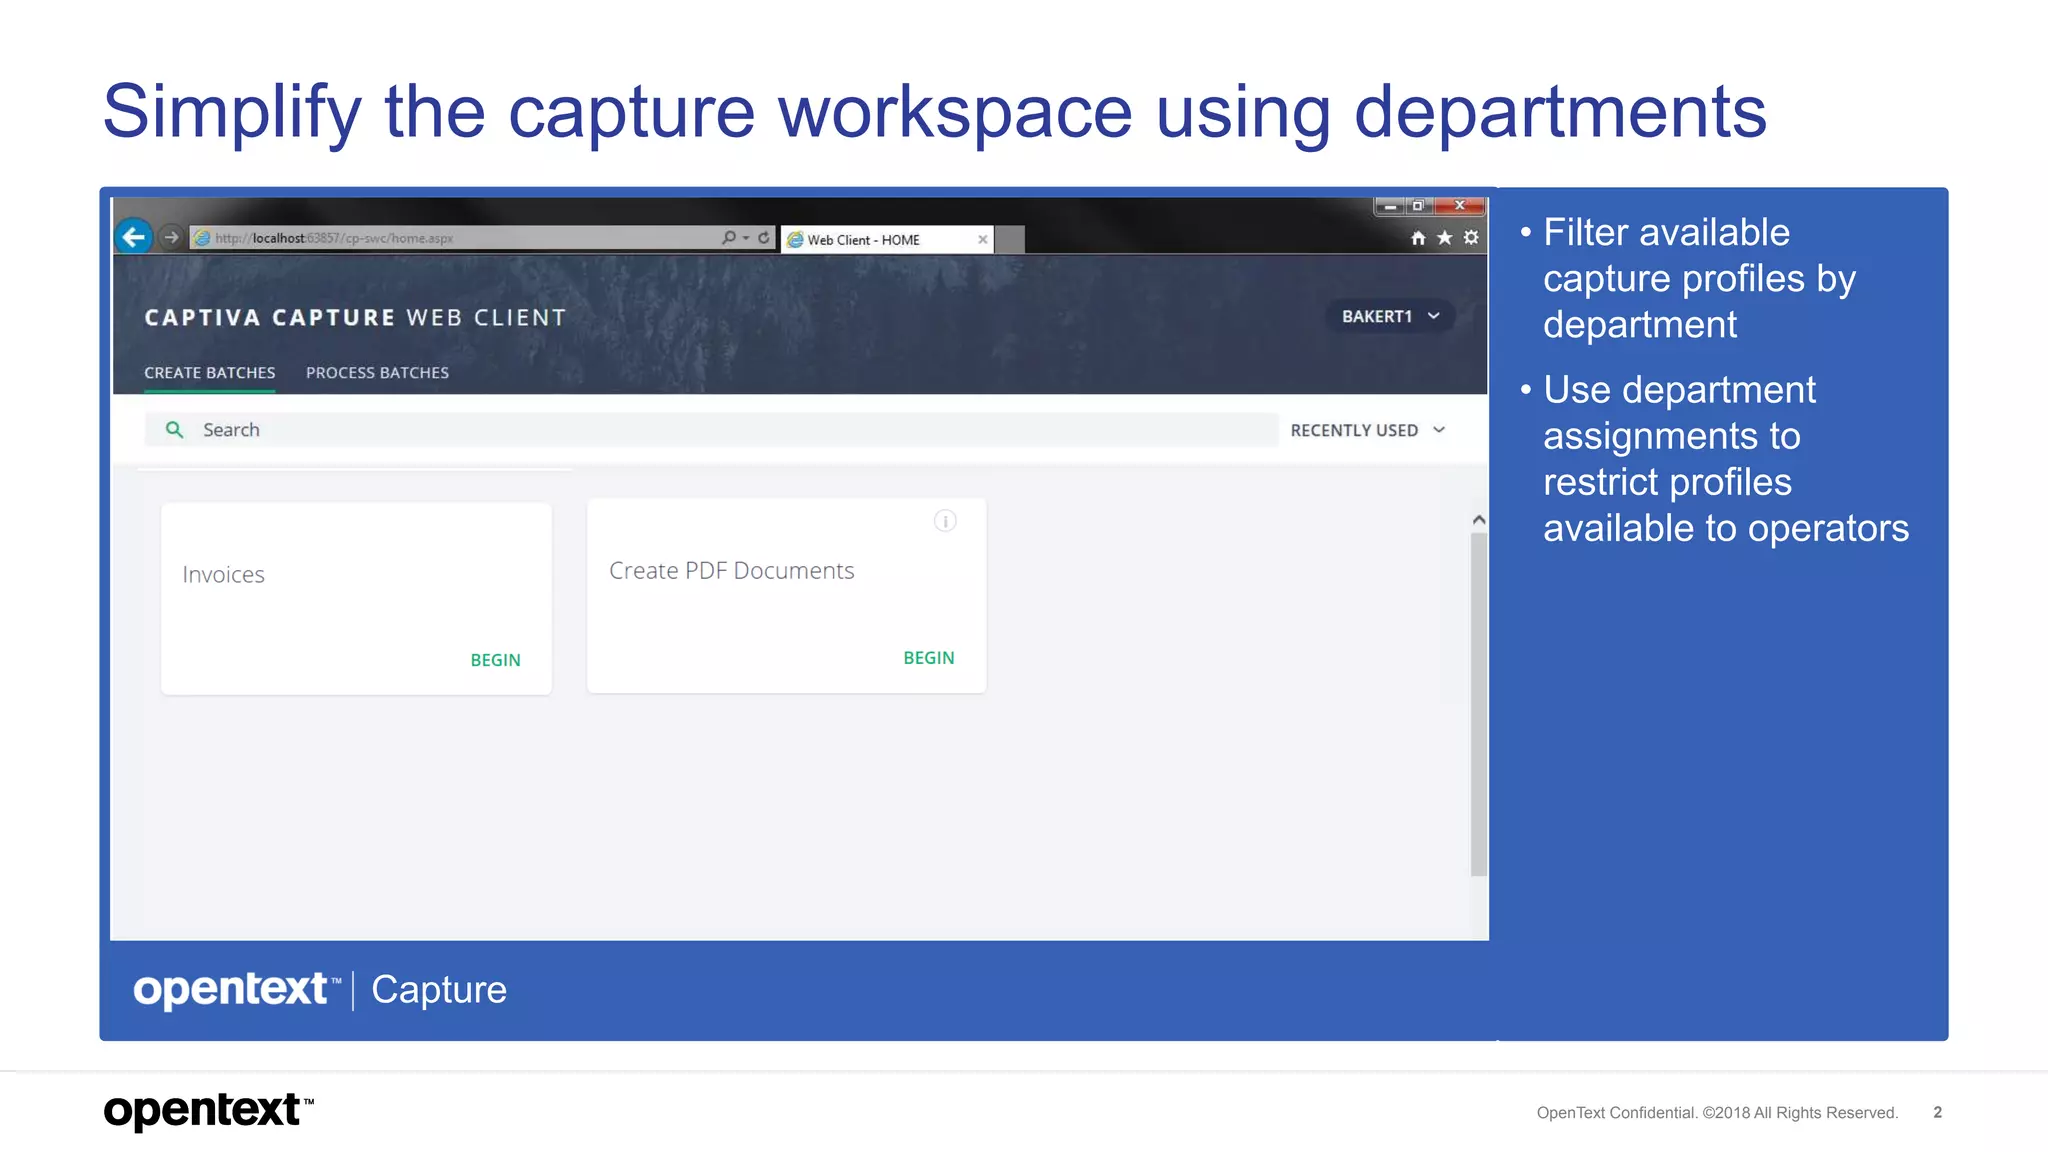Click BEGIN on Create PDF Documents card
The image size is (2048, 1152).
[x=928, y=658]
